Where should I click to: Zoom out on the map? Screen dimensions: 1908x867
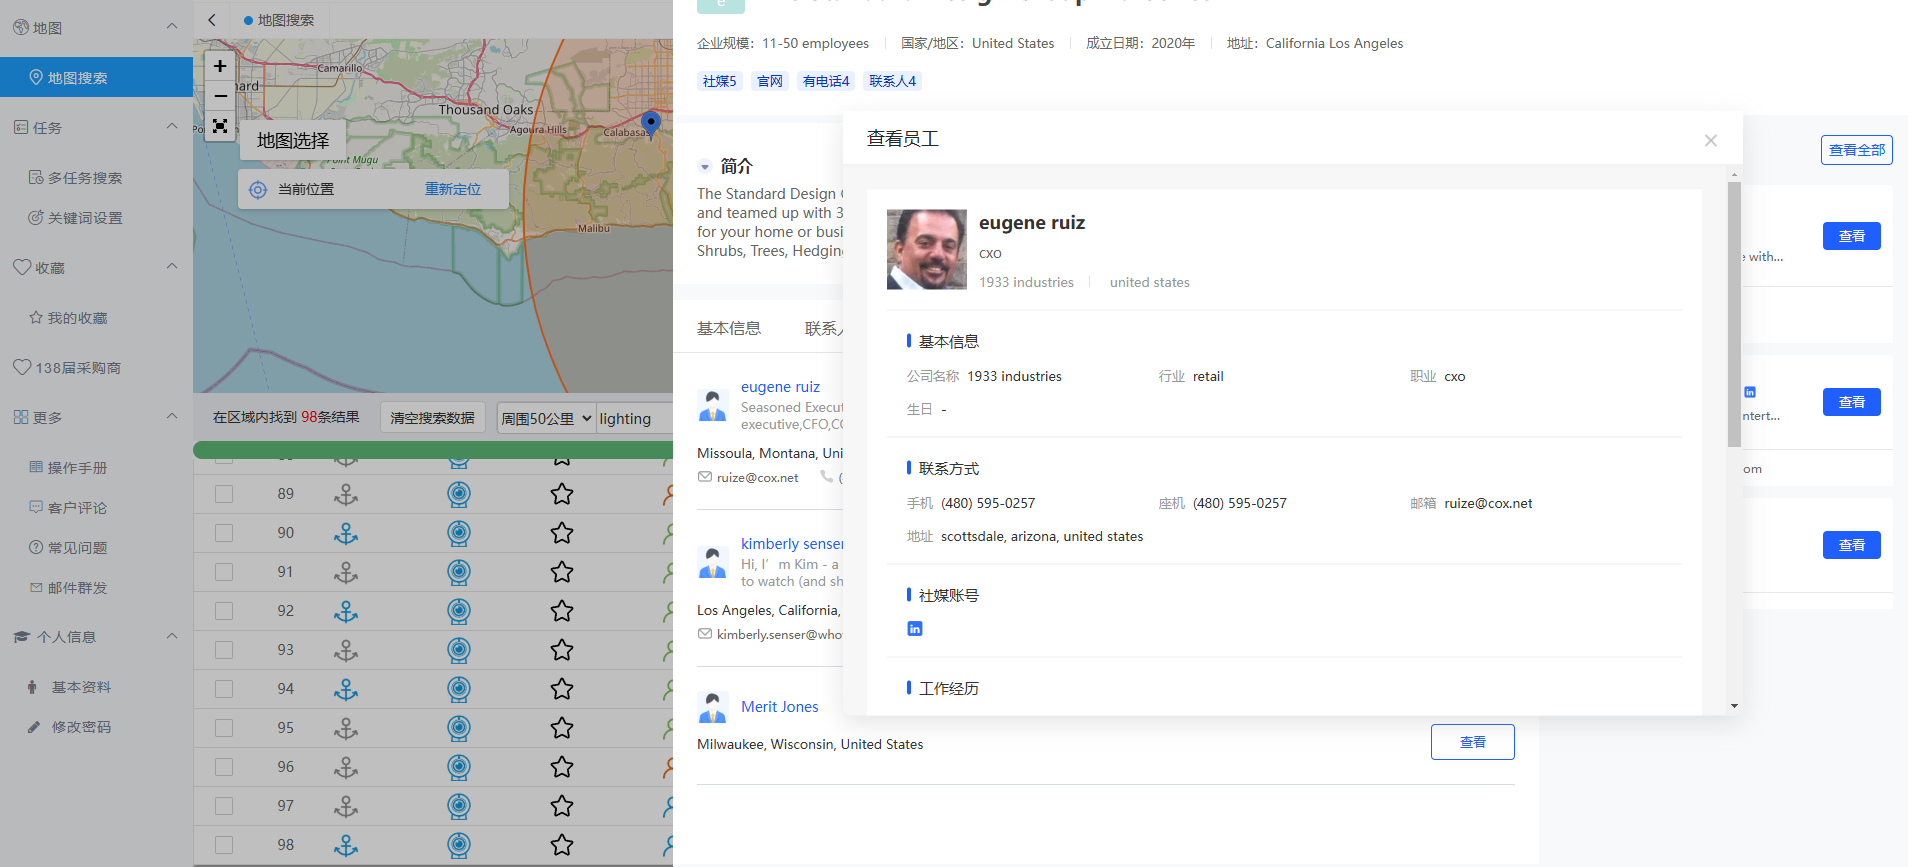[220, 96]
